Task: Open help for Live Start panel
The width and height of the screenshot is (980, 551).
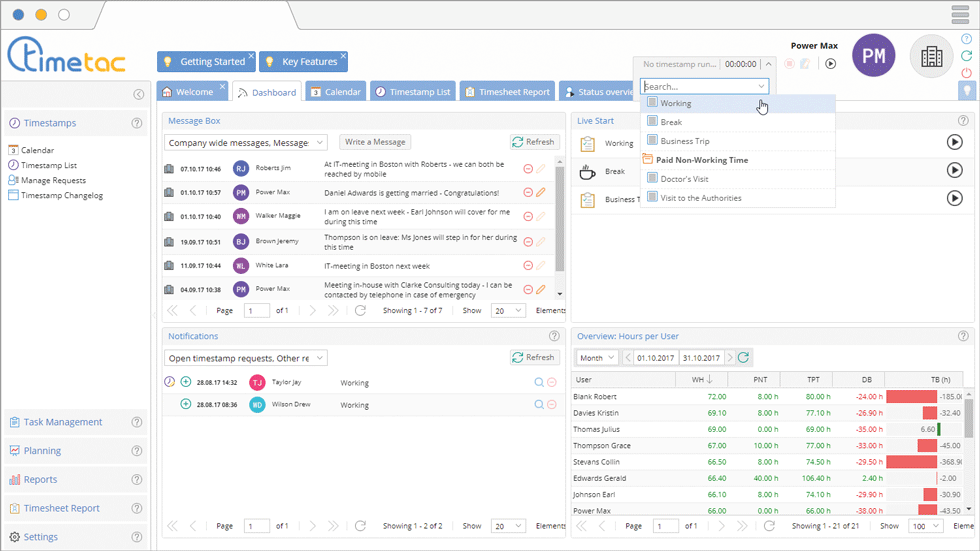Action: click(963, 121)
